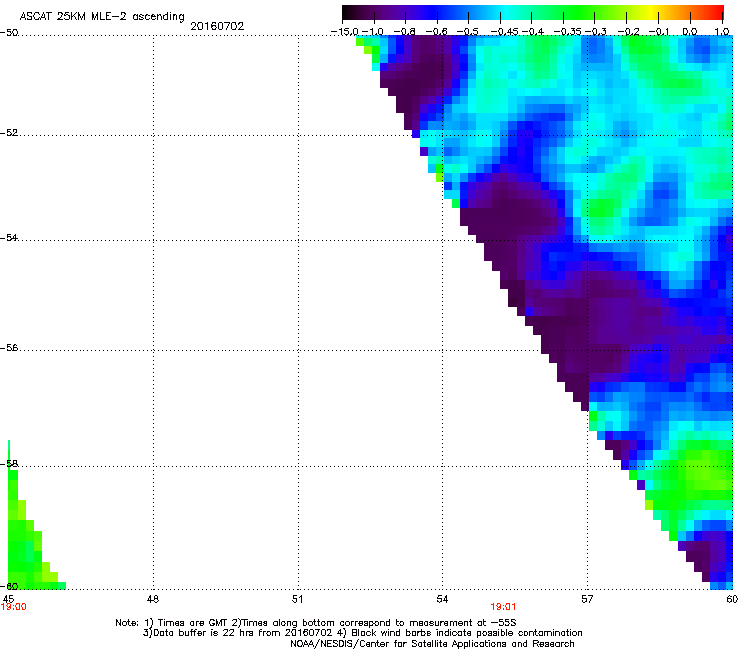
Task: Click the red 19:00 time stamp
Action: [x=13, y=607]
